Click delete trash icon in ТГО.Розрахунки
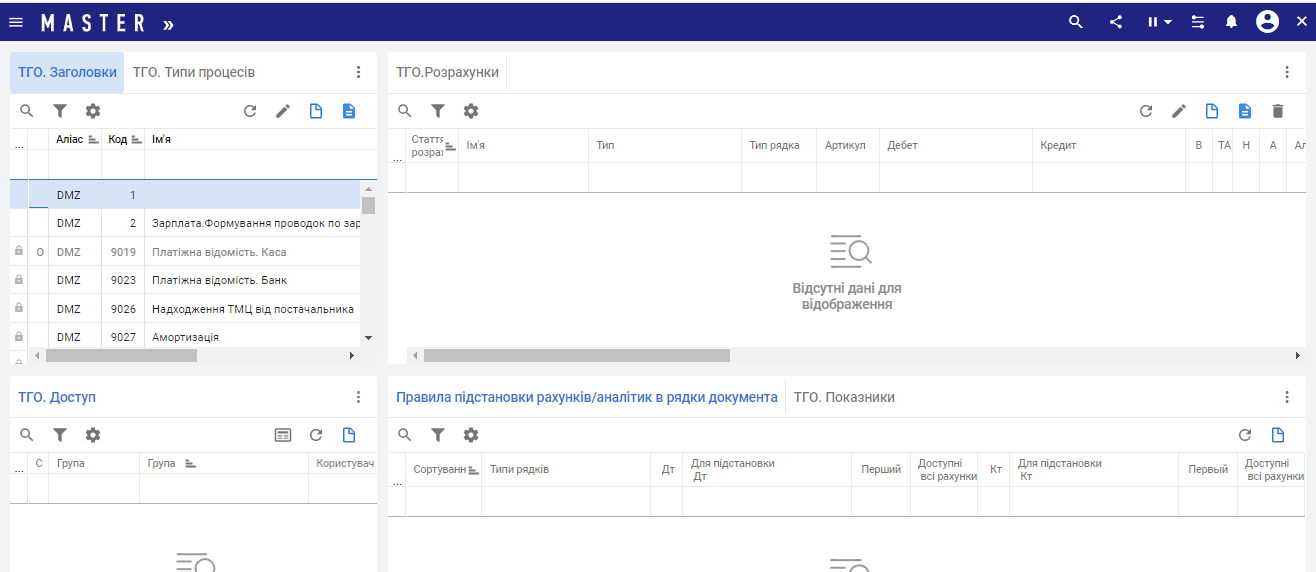 pyautogui.click(x=1277, y=111)
